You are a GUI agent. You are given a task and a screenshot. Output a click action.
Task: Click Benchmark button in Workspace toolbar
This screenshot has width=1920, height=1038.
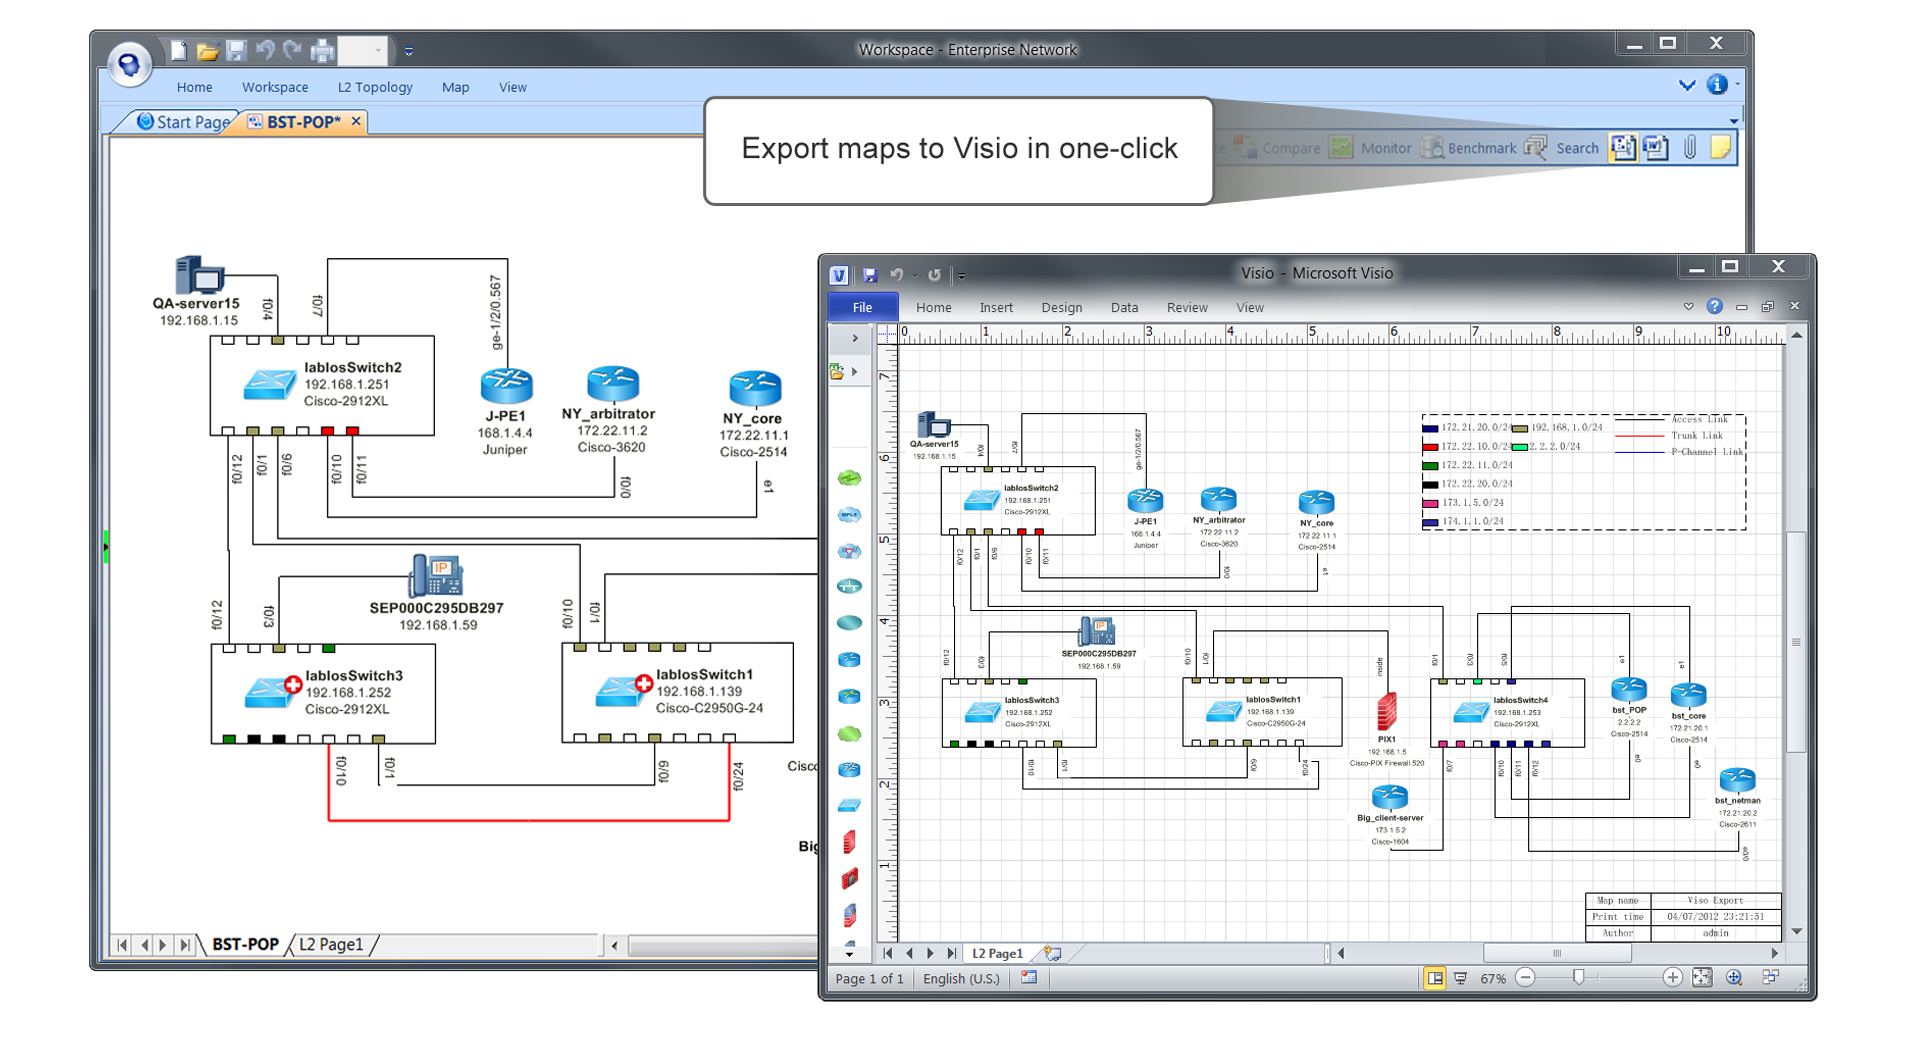click(x=1468, y=148)
